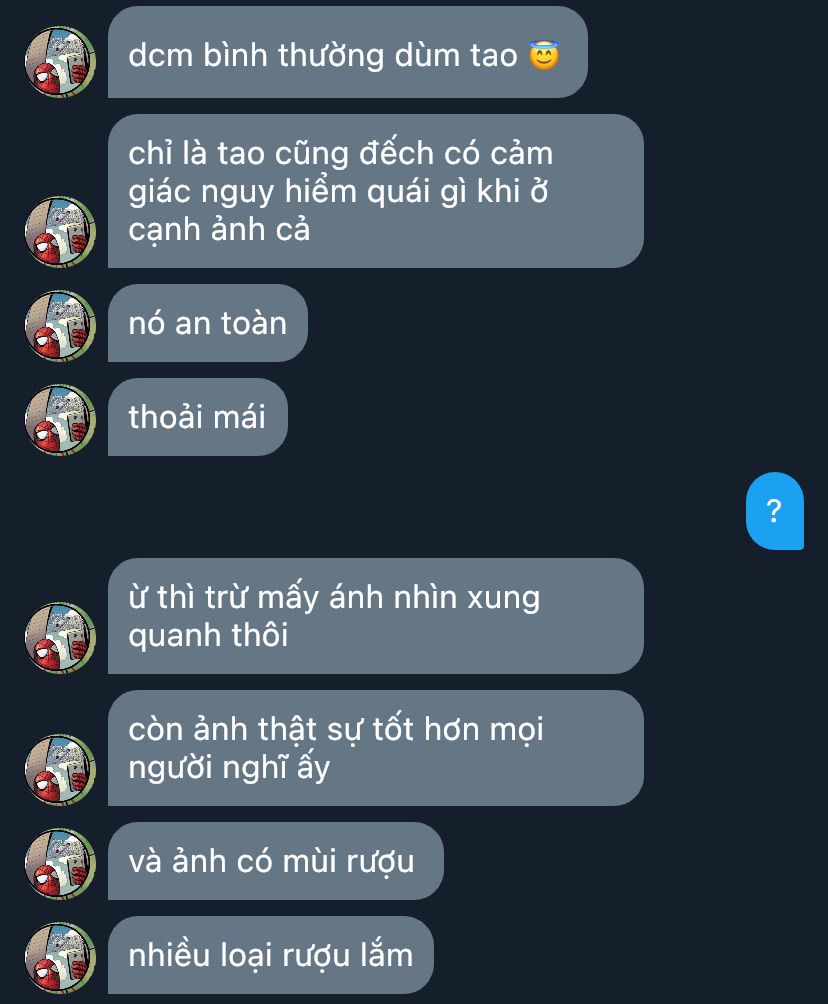Select the "chỉ là tao cũng đếch" message bubble

375,191
